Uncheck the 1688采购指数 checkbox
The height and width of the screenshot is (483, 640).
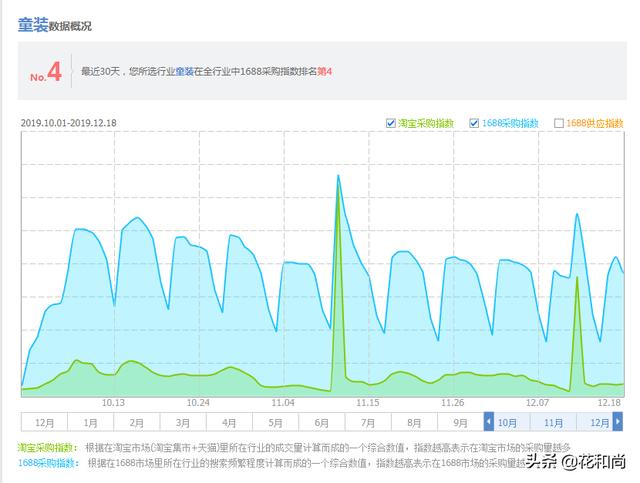474,123
